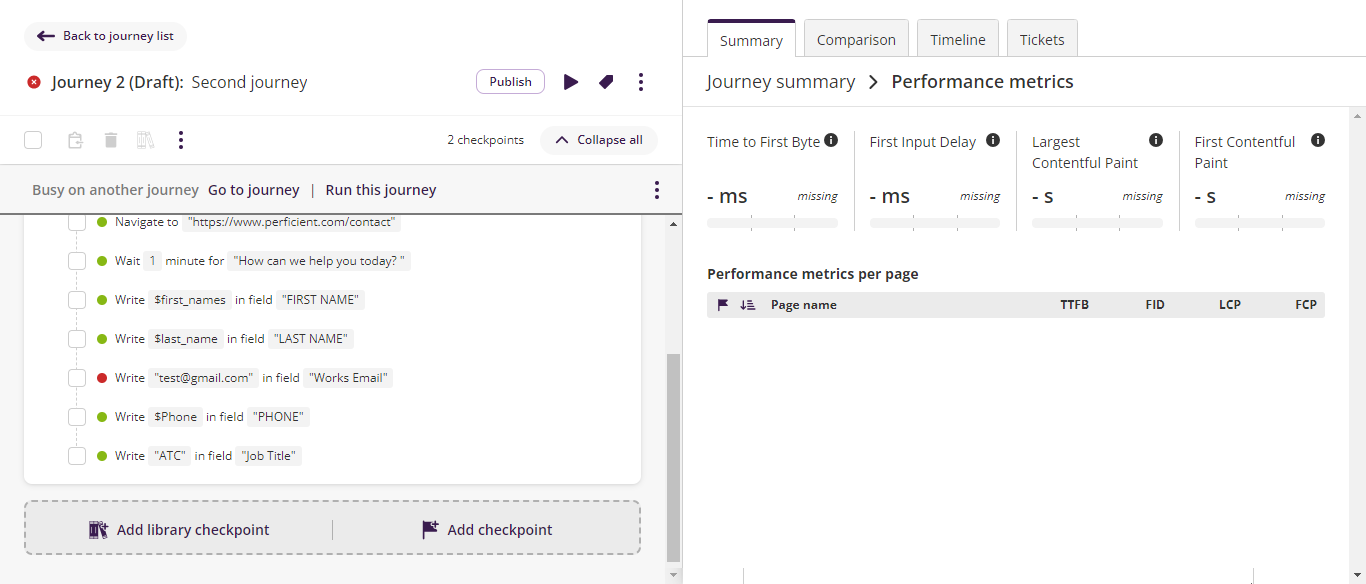Run the journey with the play icon
This screenshot has width=1366, height=584.
pyautogui.click(x=570, y=82)
